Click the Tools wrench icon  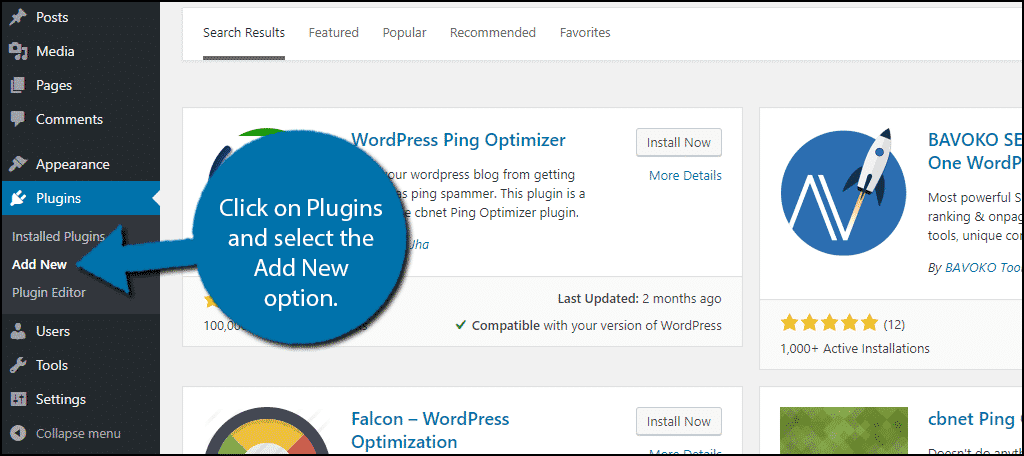19,365
